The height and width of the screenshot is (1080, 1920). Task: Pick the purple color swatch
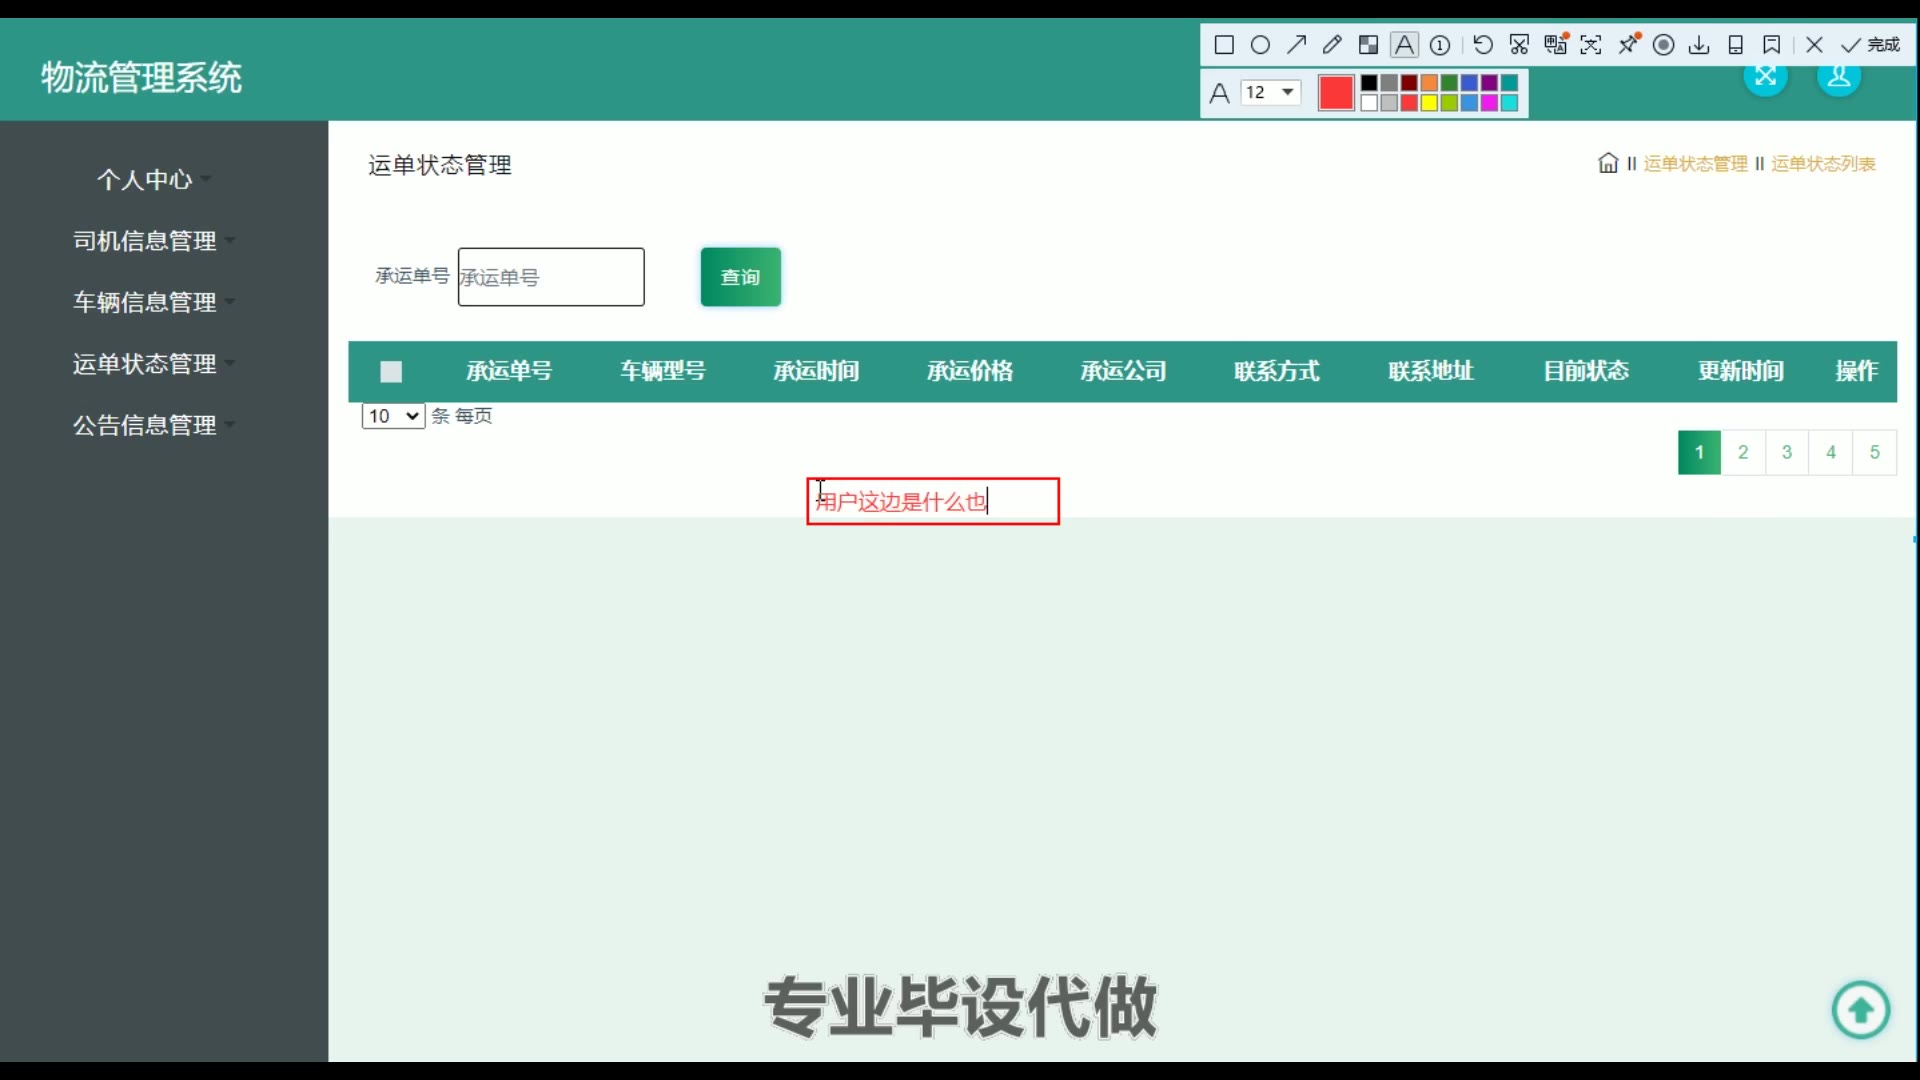[x=1489, y=83]
